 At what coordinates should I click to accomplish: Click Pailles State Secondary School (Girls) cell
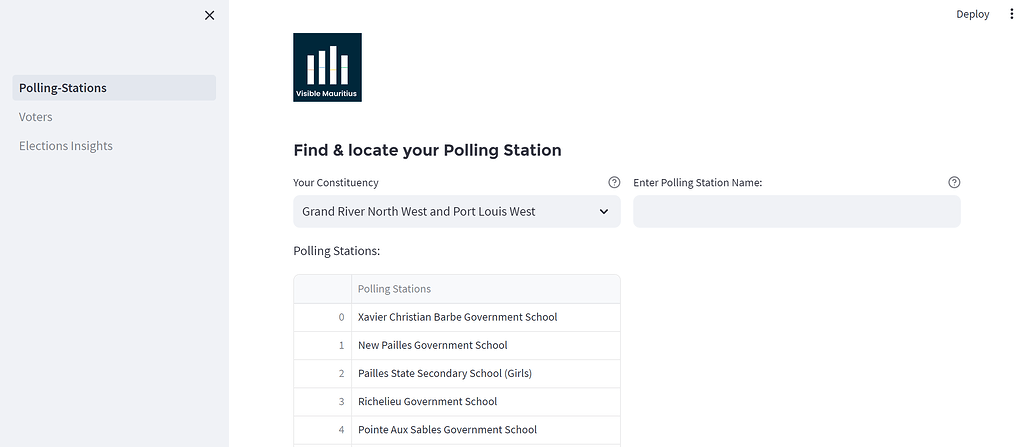click(x=444, y=373)
